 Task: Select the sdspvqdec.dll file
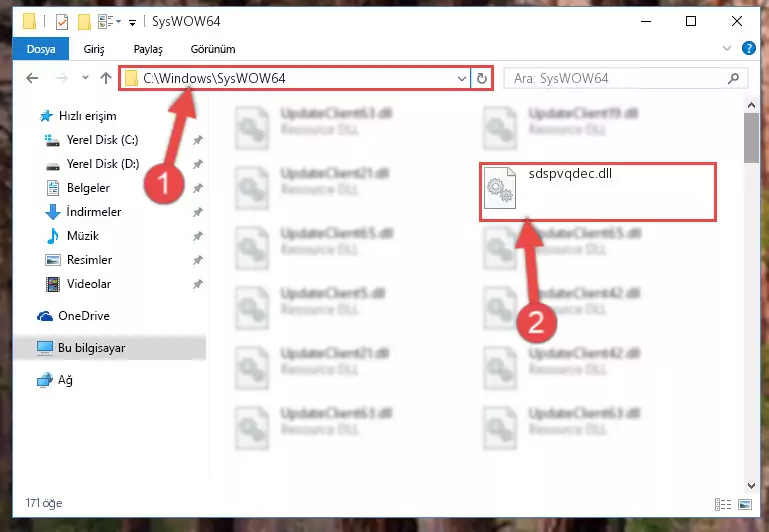(x=597, y=191)
